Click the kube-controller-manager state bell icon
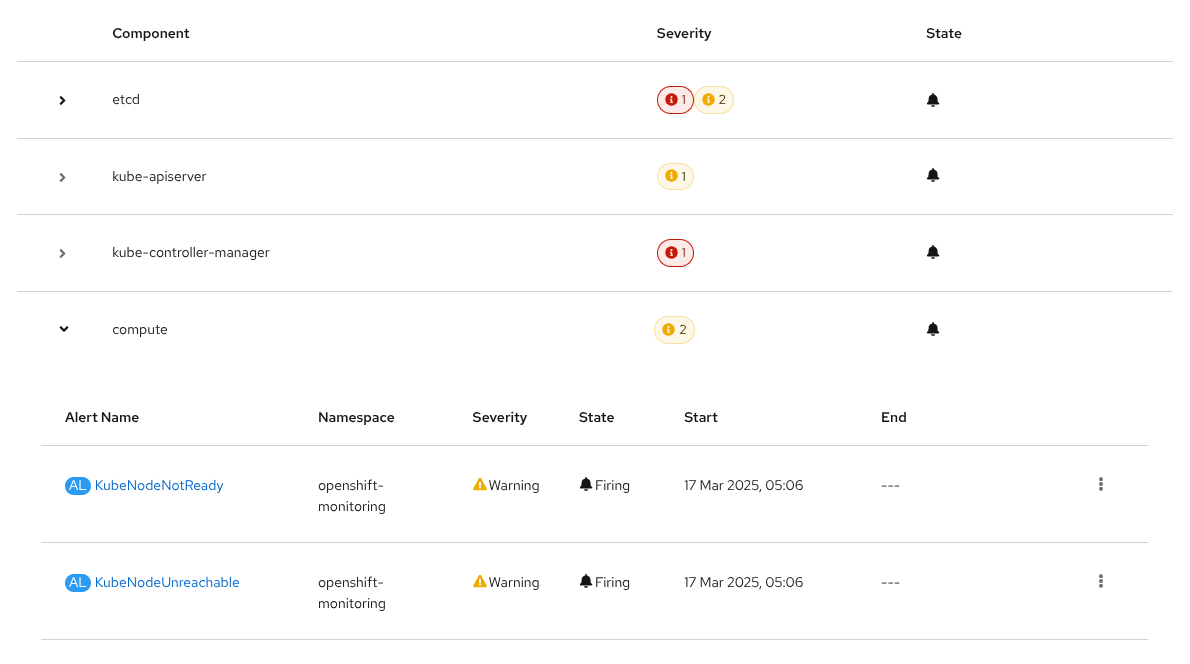Viewport: 1190px width, 664px height. [x=933, y=252]
